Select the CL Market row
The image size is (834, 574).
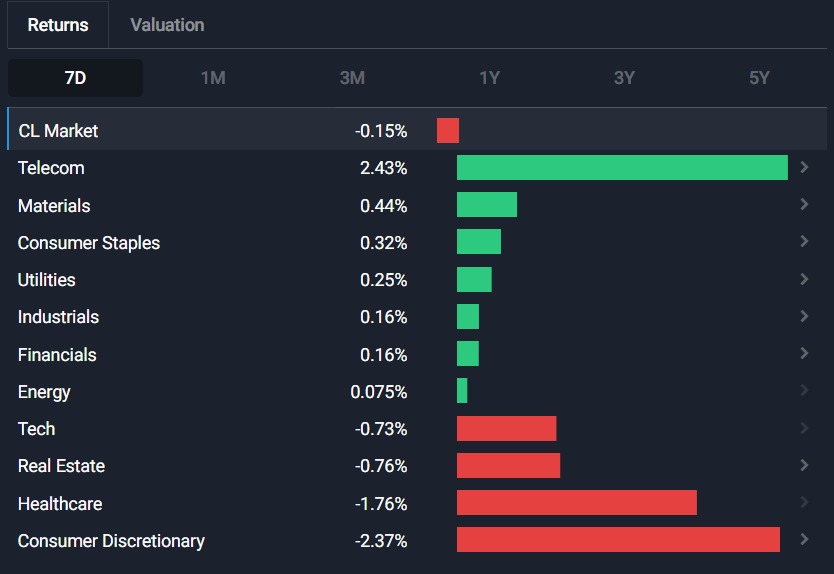point(58,131)
